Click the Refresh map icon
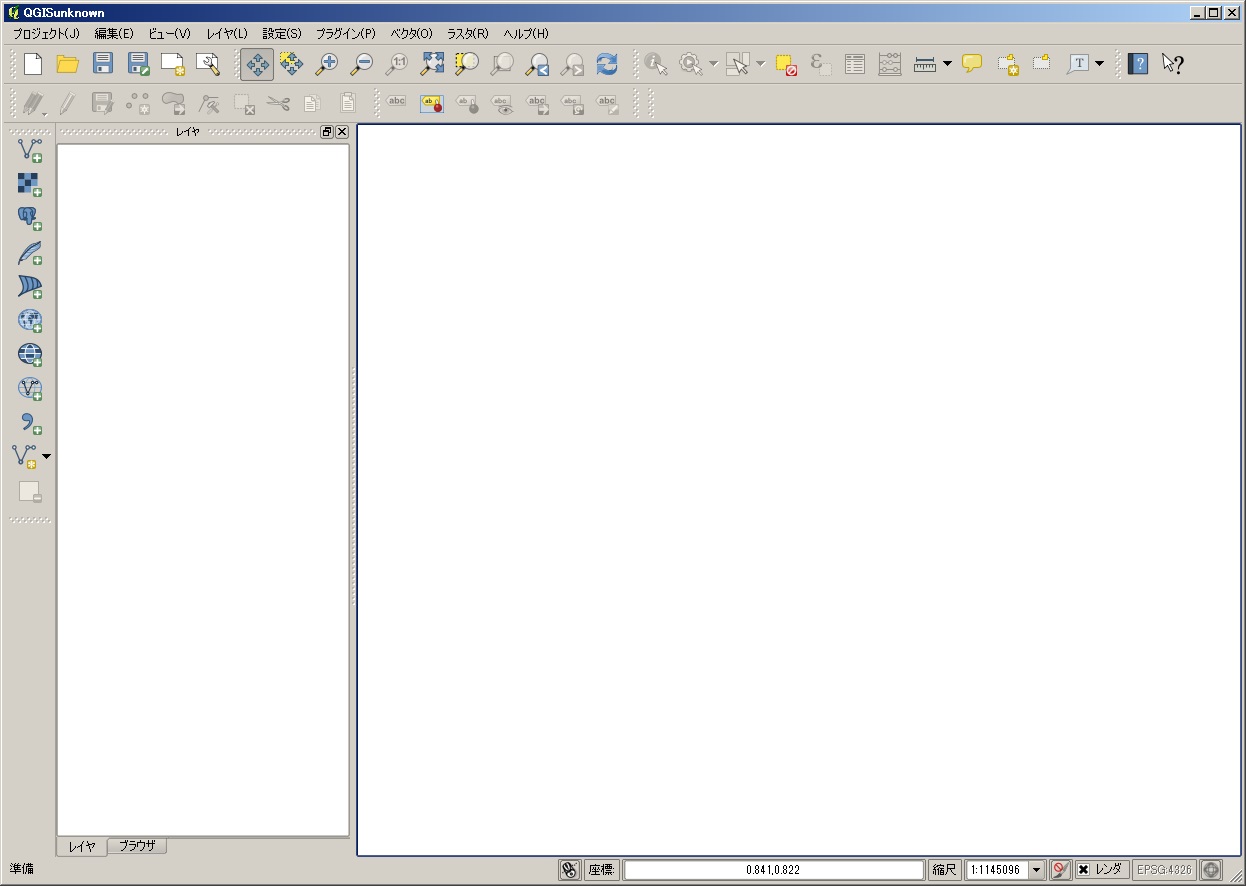 pos(607,63)
